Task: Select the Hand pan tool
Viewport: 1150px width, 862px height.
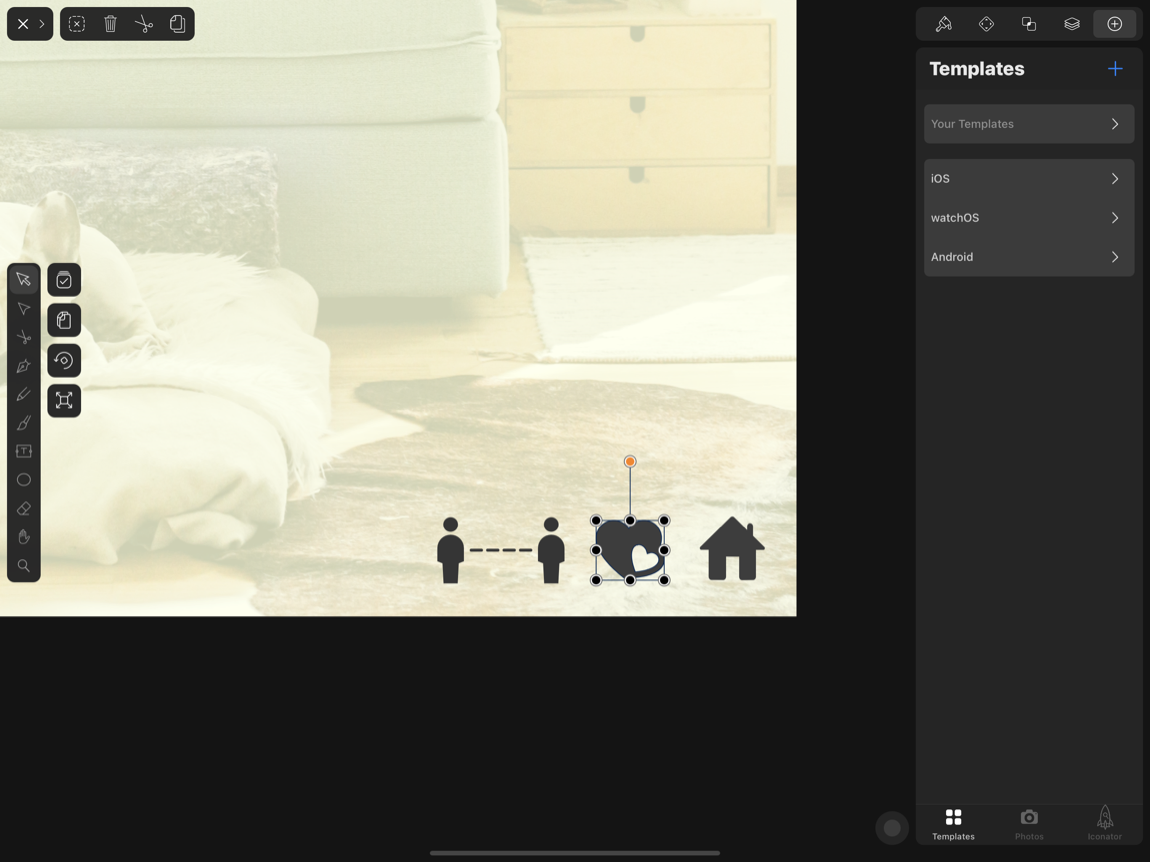Action: (x=23, y=537)
